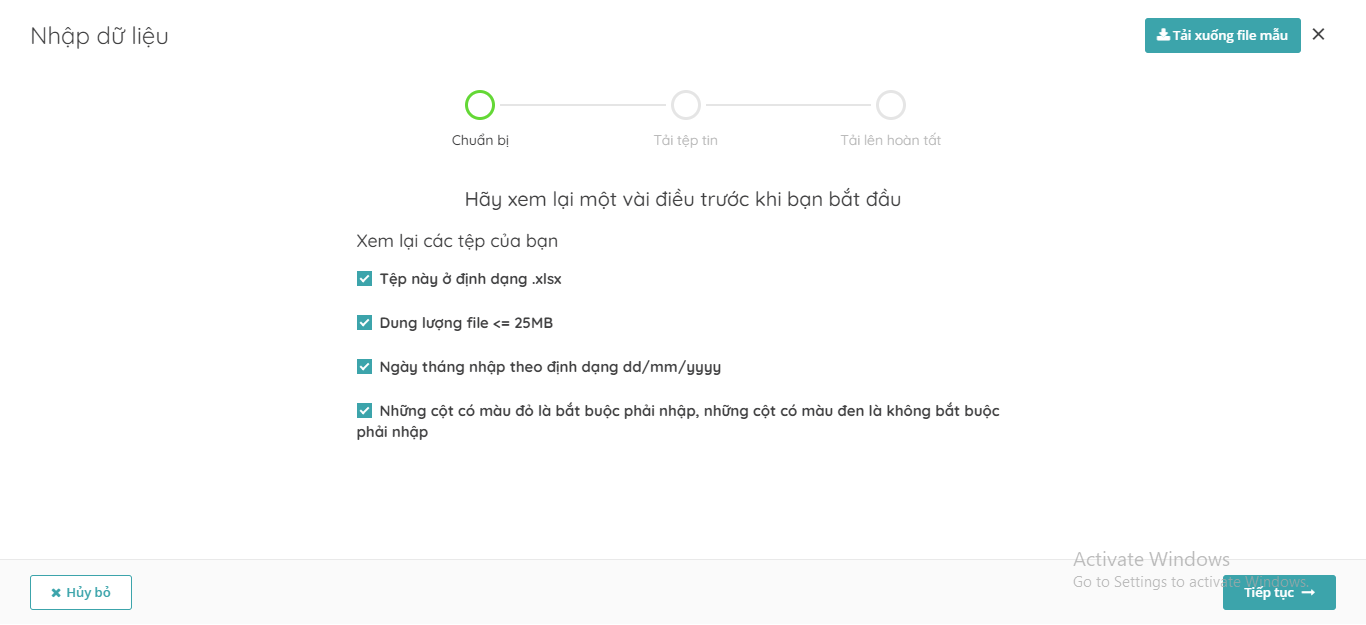Download the sample file via Tải xuống file mẫu

click(1223, 35)
